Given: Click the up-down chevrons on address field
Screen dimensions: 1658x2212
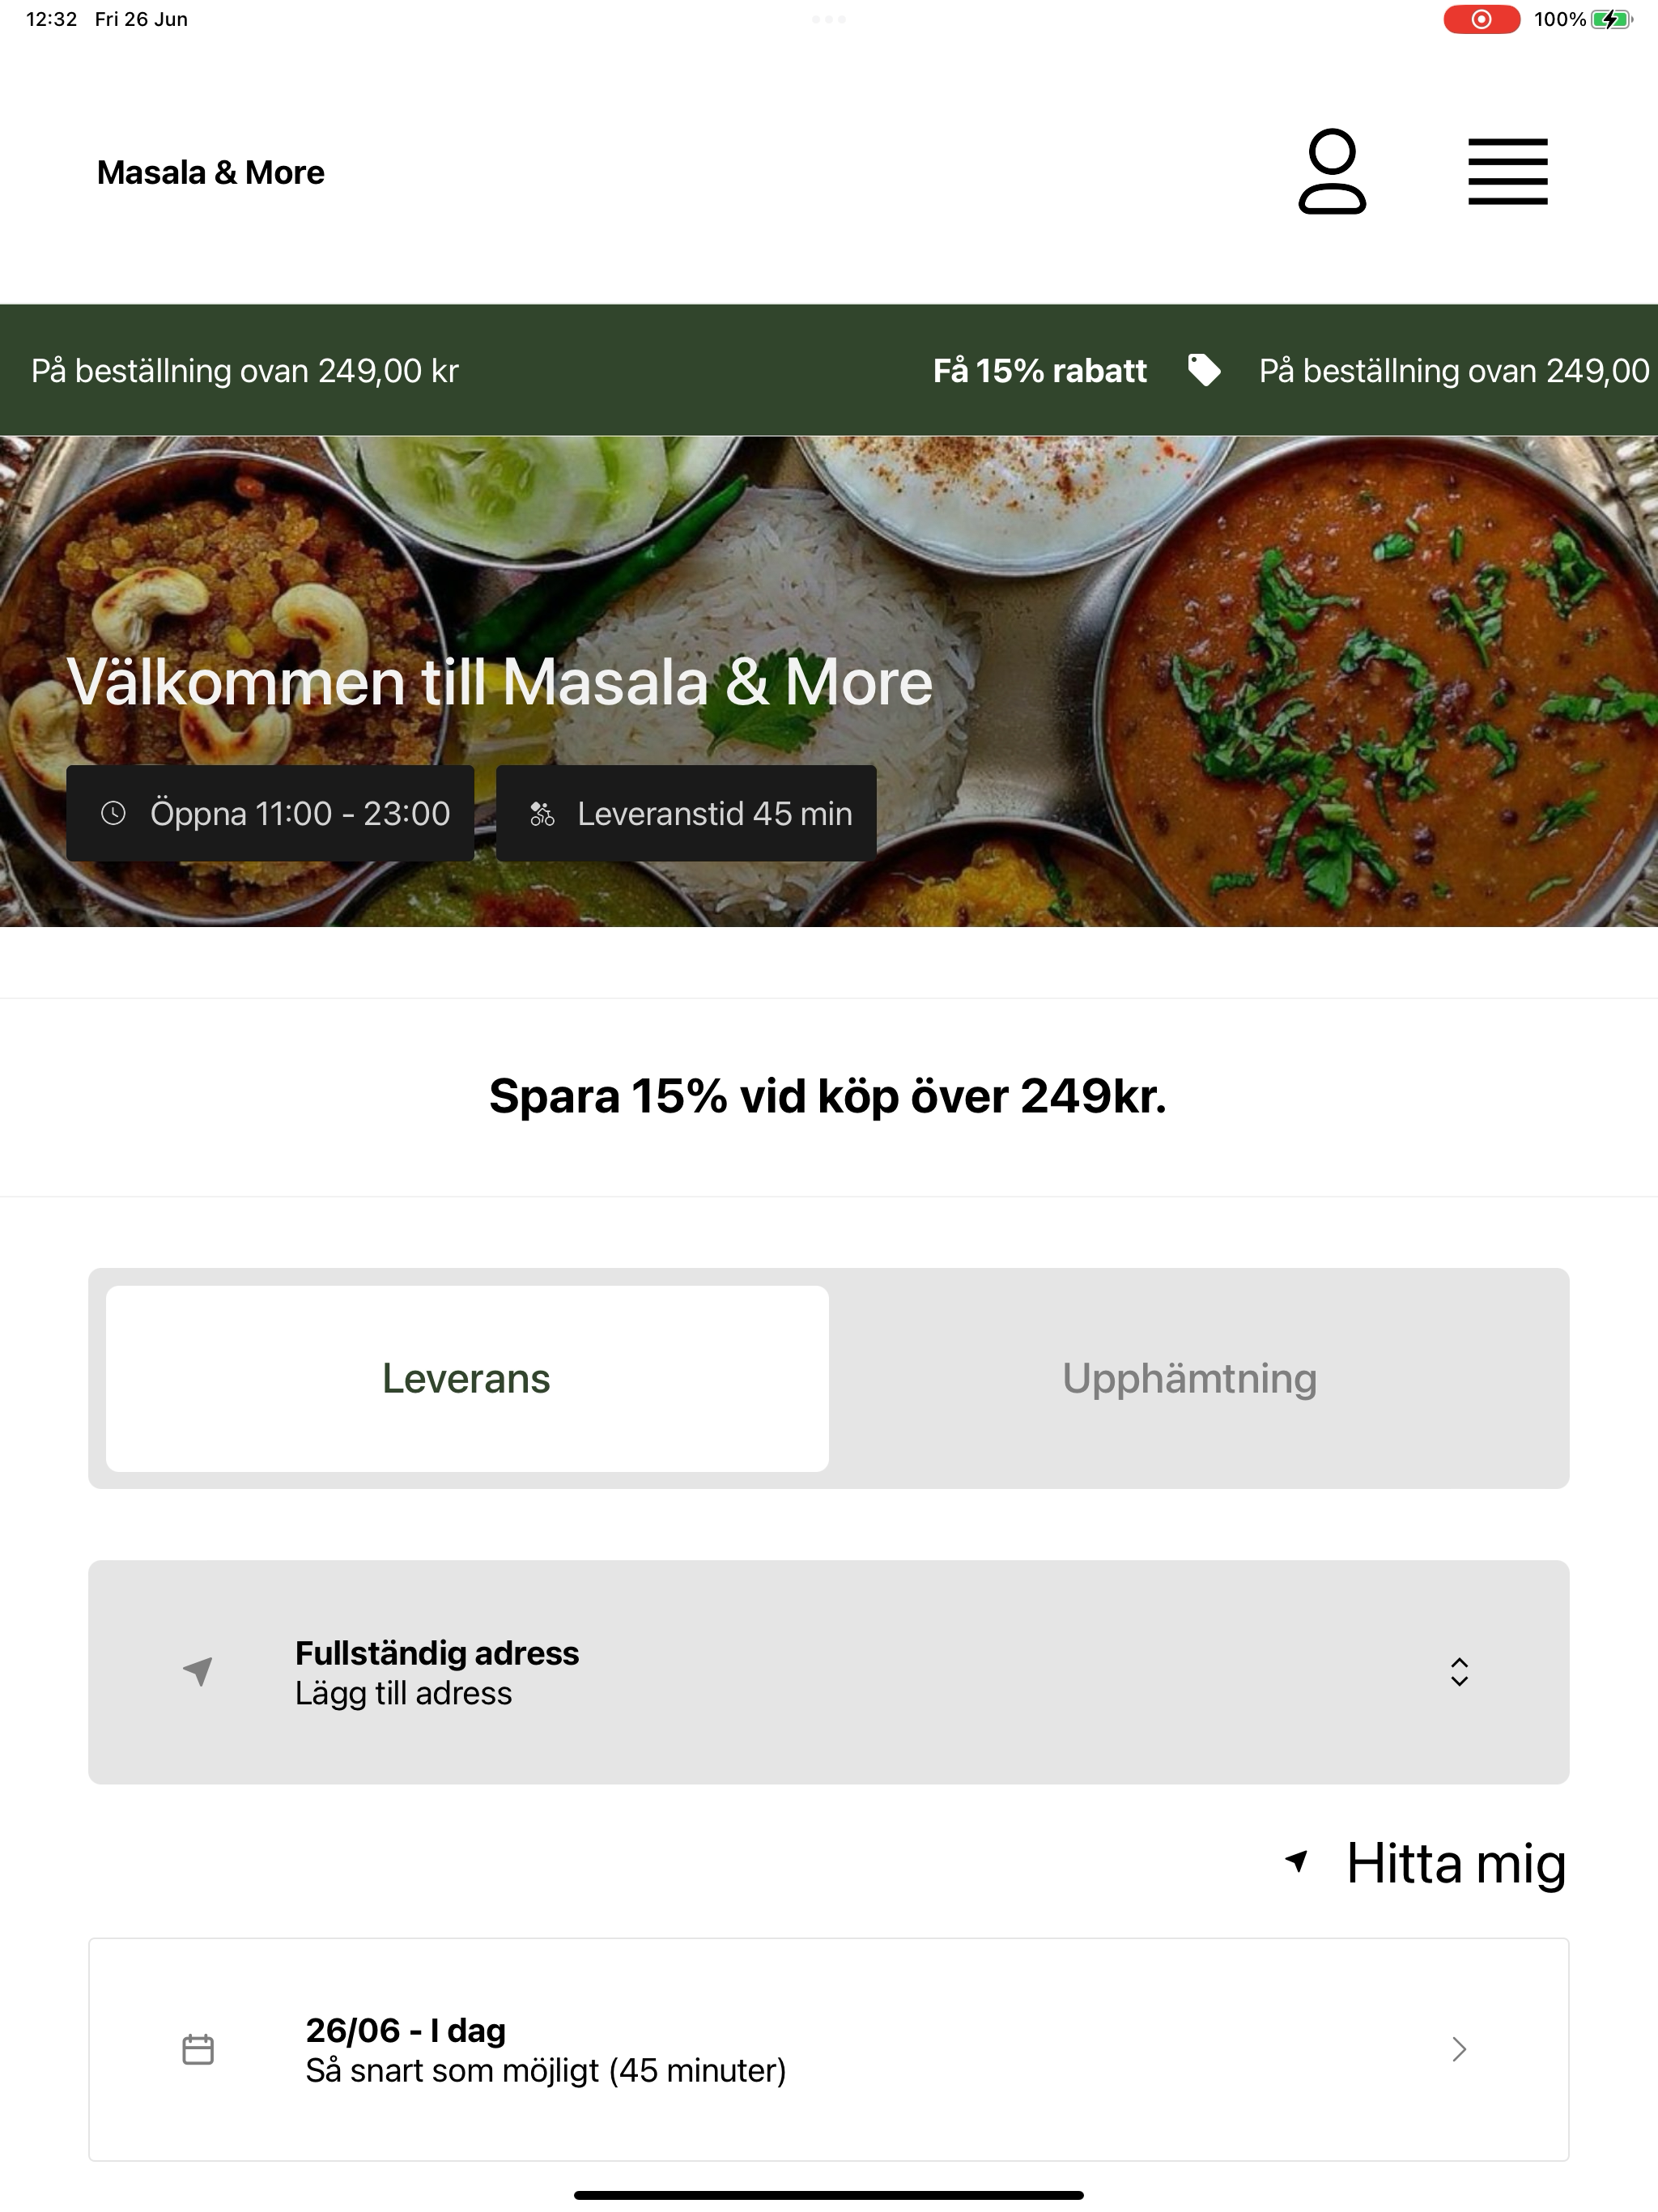Looking at the screenshot, I should tap(1459, 1672).
